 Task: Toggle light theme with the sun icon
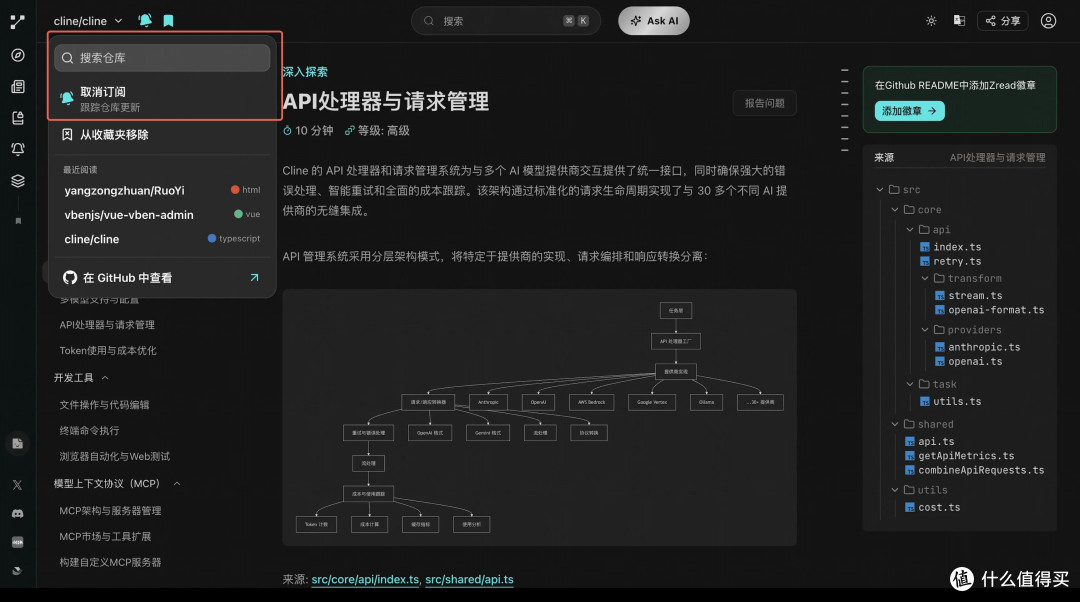tap(930, 20)
